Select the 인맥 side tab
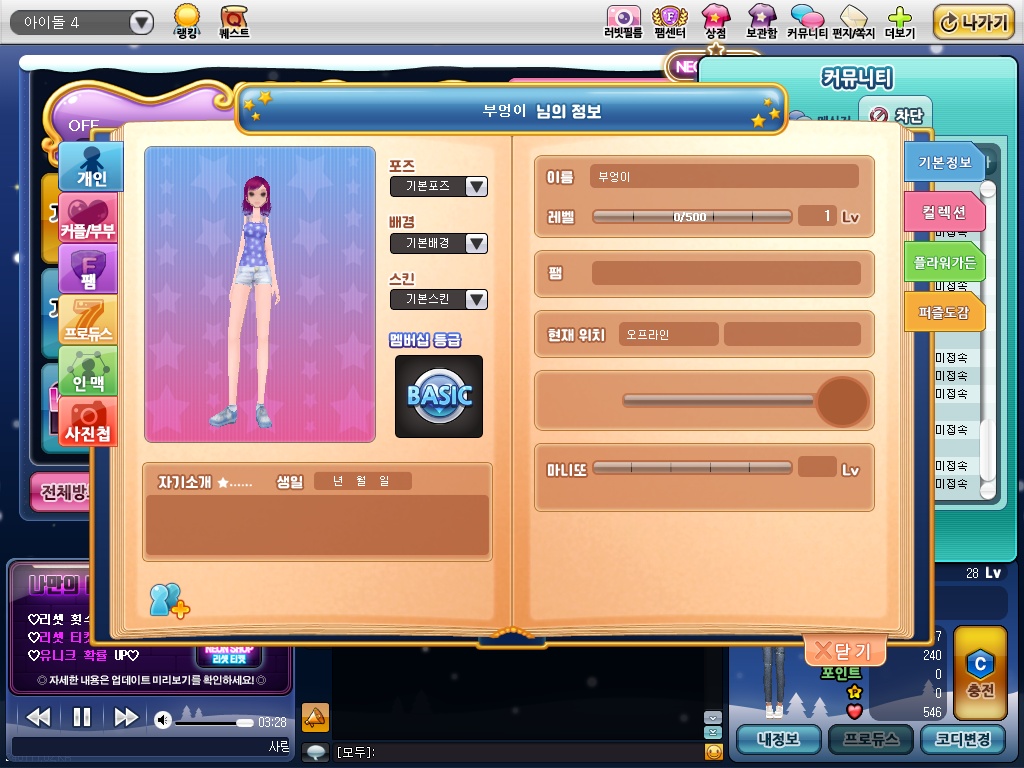The height and width of the screenshot is (768, 1024). [88, 370]
